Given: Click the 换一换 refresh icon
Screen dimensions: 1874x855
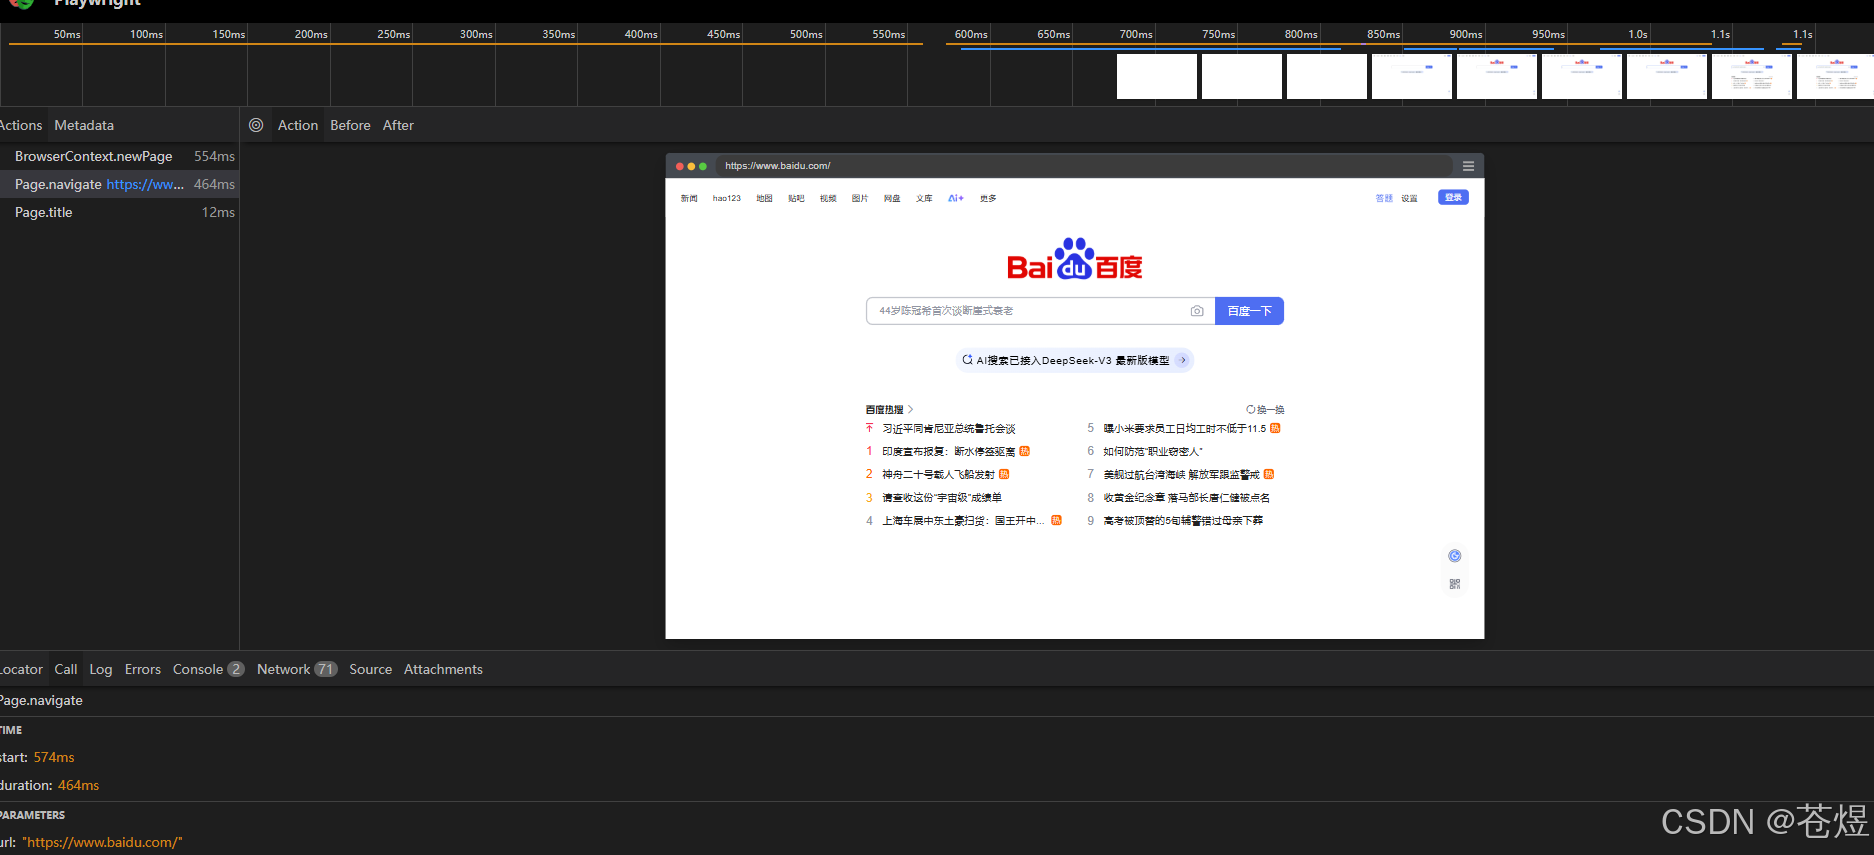Looking at the screenshot, I should point(1250,410).
